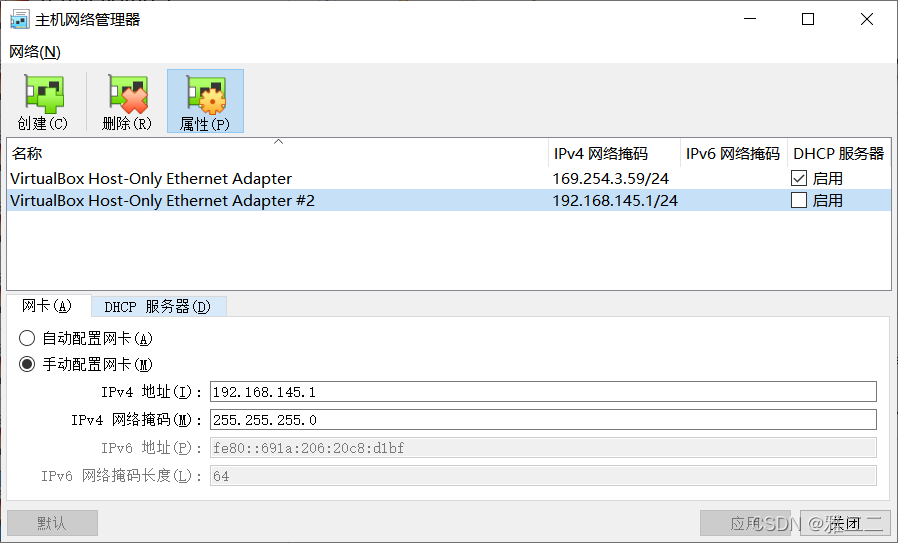Minimize the Host Network Manager window
Image resolution: width=898 pixels, height=543 pixels.
tap(750, 19)
